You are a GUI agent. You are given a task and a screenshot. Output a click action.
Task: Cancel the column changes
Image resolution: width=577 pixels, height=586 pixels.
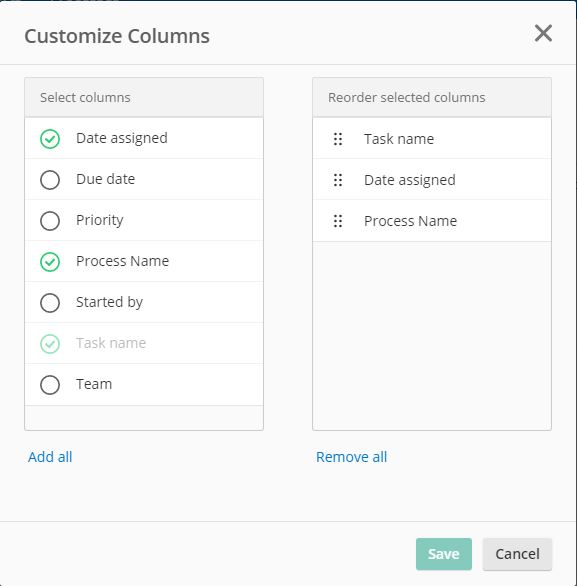coord(517,554)
